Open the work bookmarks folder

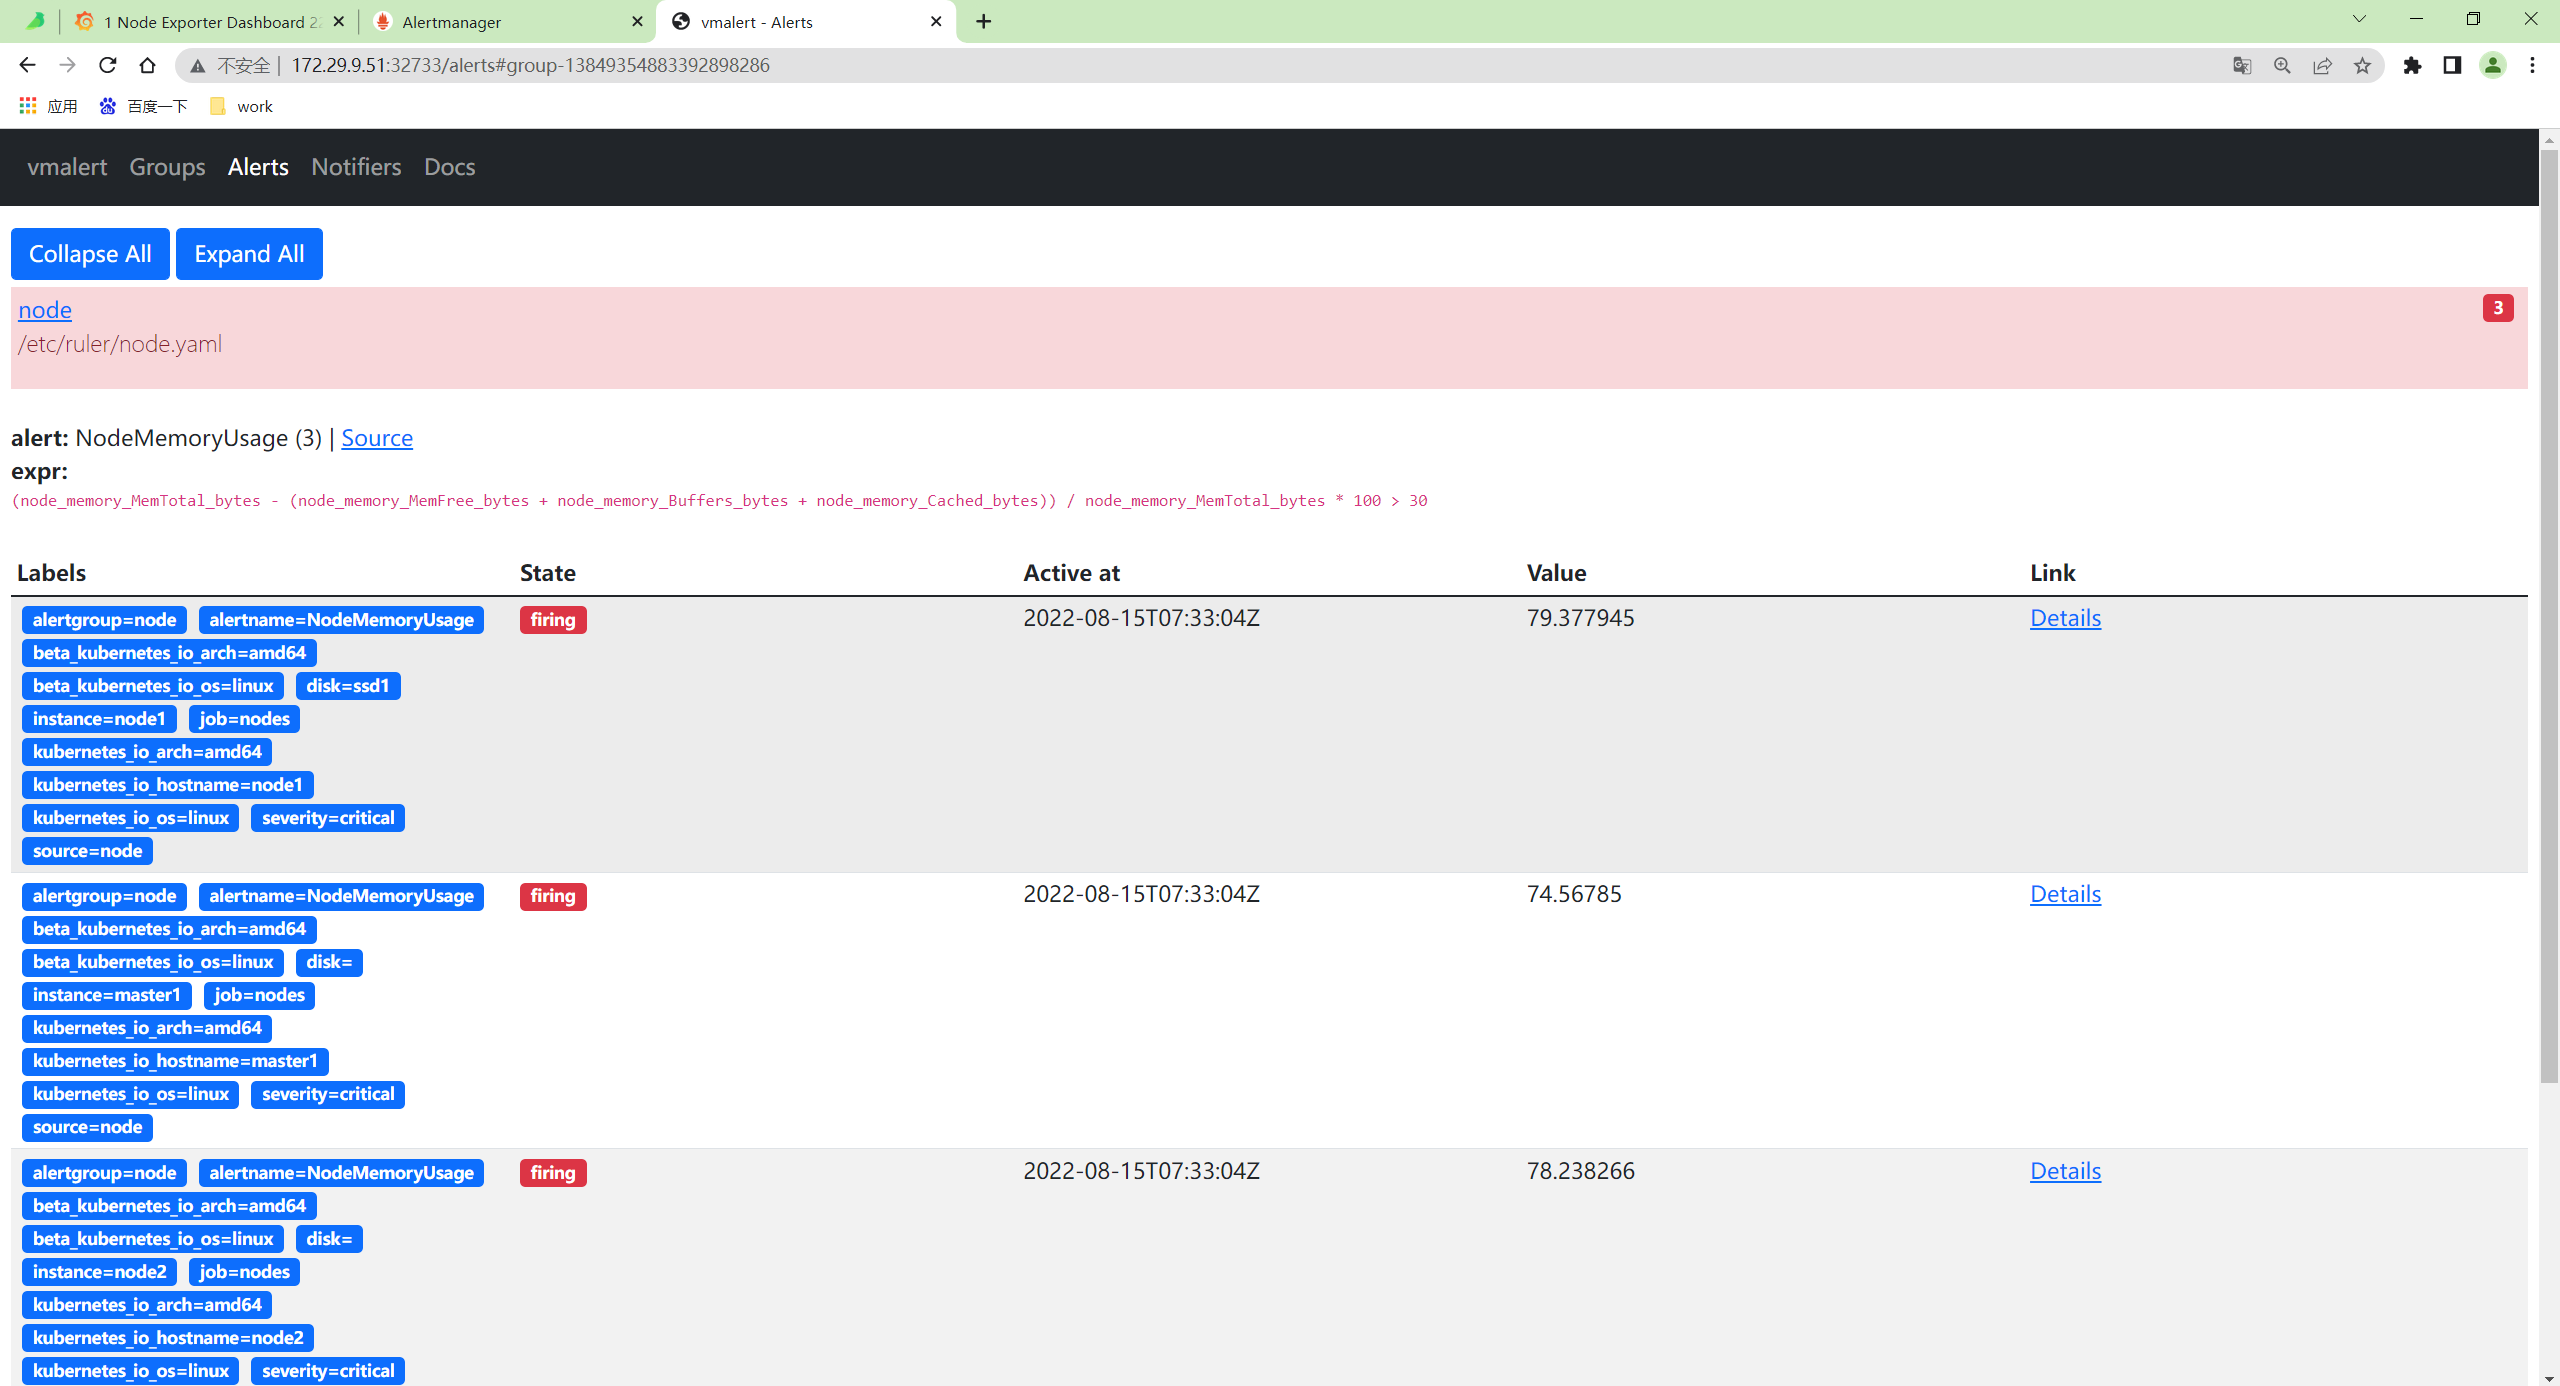click(x=240, y=106)
